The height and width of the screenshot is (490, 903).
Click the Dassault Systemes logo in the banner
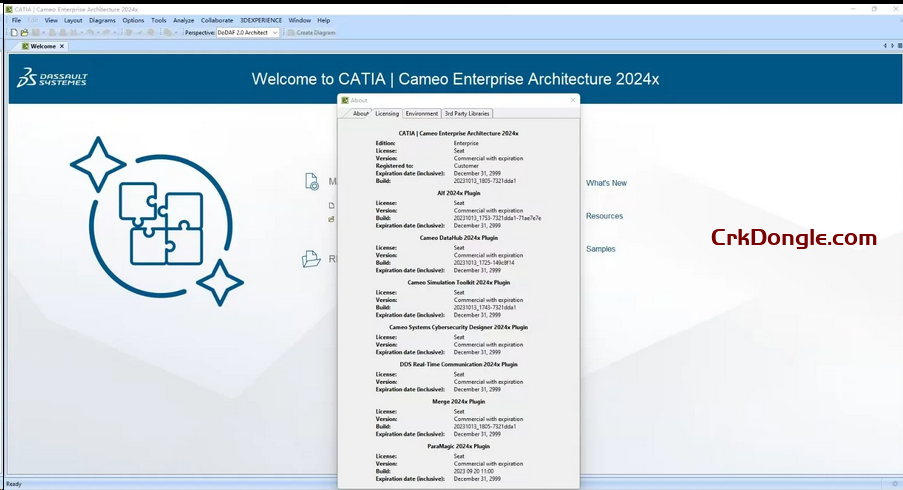[52, 78]
